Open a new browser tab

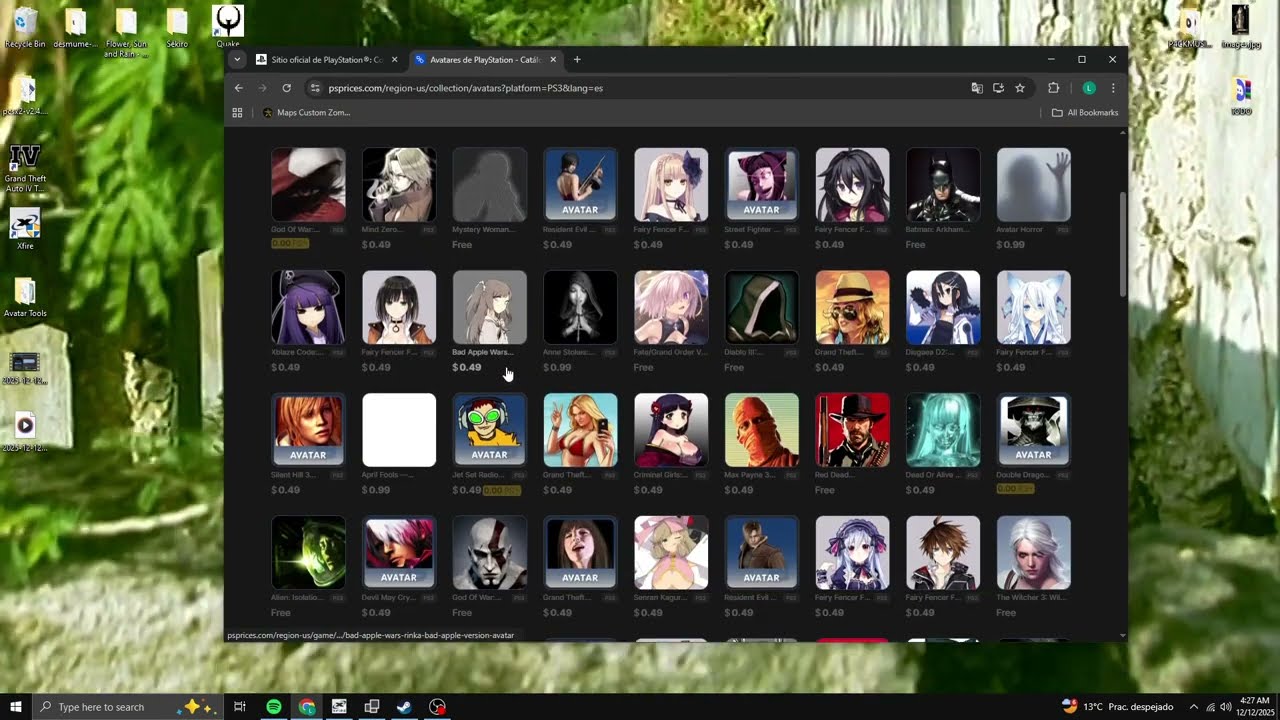point(577,60)
